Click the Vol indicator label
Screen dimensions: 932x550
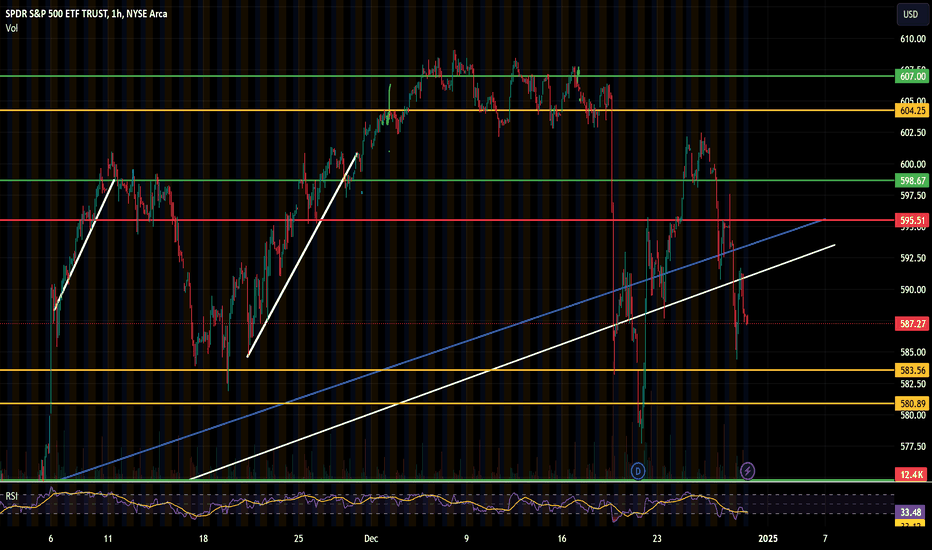12,28
